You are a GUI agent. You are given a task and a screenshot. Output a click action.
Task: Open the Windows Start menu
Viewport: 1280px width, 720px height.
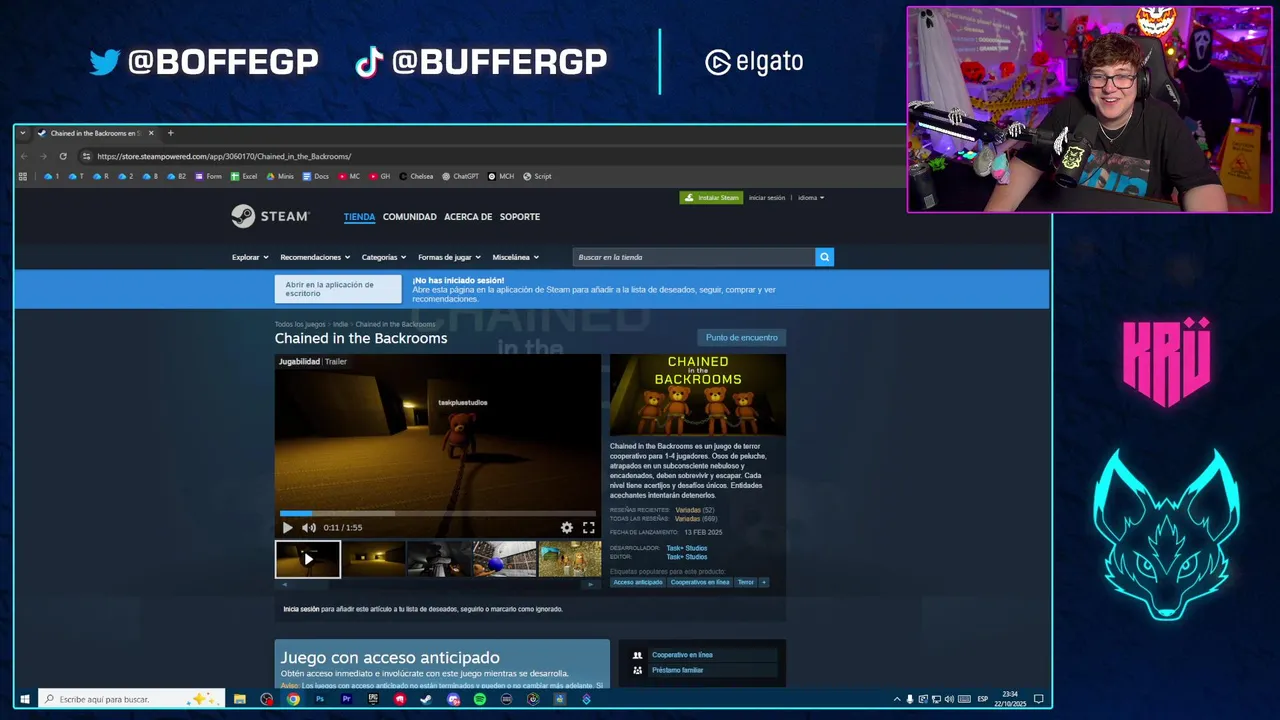(25, 699)
